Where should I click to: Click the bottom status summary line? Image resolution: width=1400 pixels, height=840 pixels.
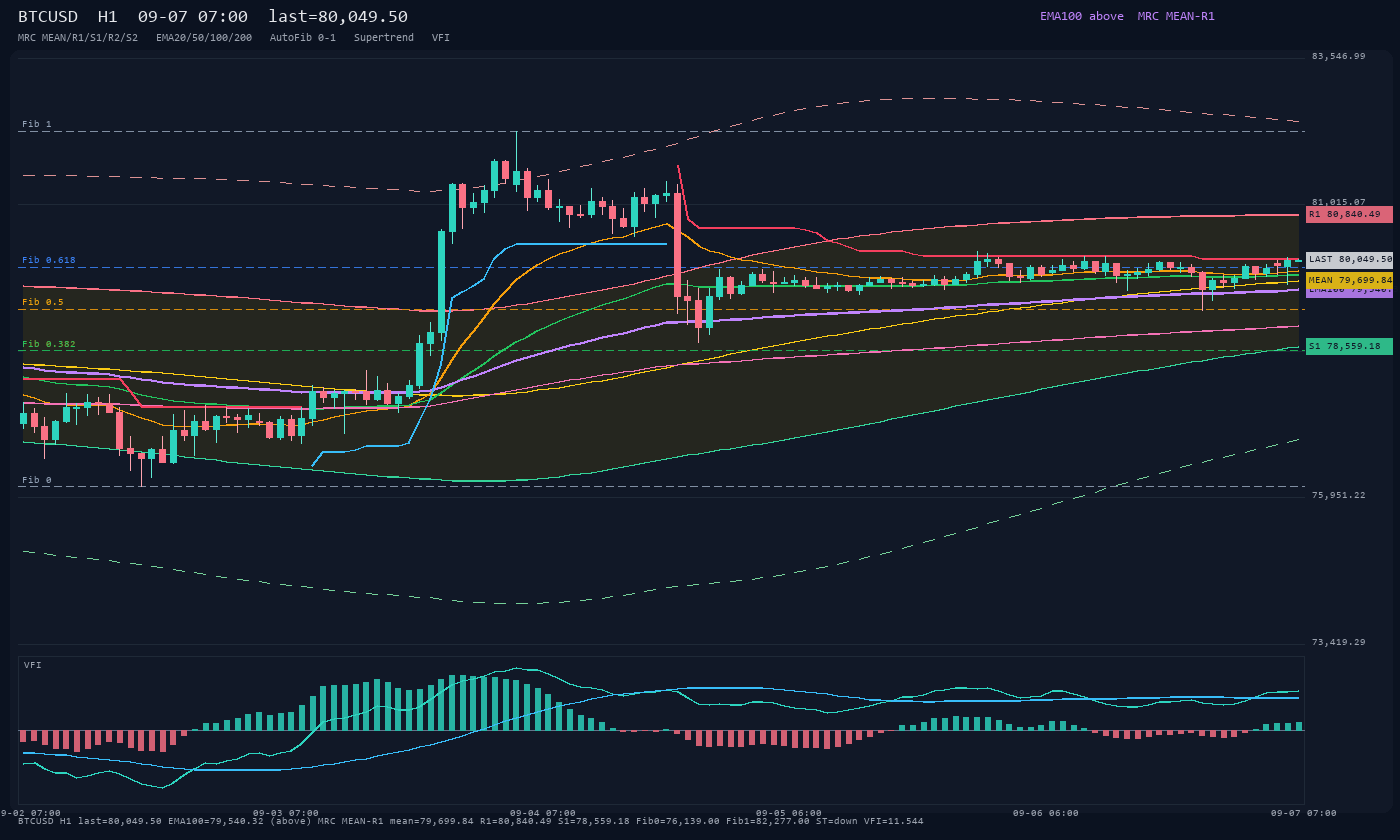pos(471,821)
